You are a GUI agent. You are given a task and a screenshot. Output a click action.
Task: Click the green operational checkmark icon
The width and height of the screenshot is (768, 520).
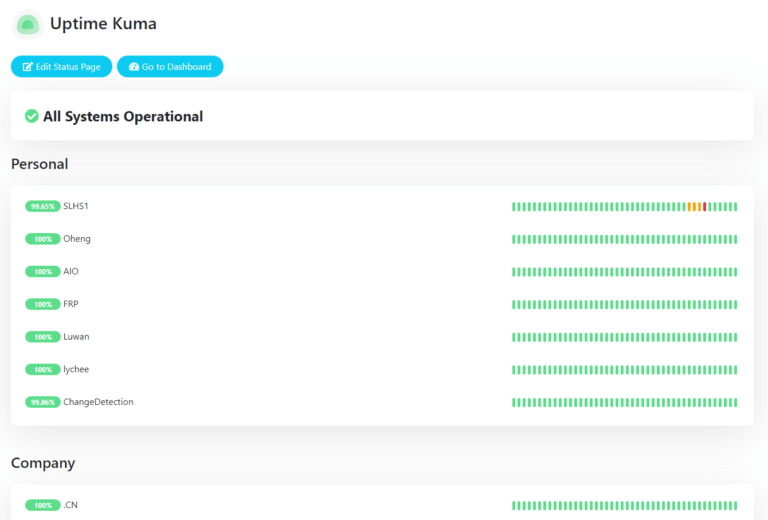(x=32, y=116)
